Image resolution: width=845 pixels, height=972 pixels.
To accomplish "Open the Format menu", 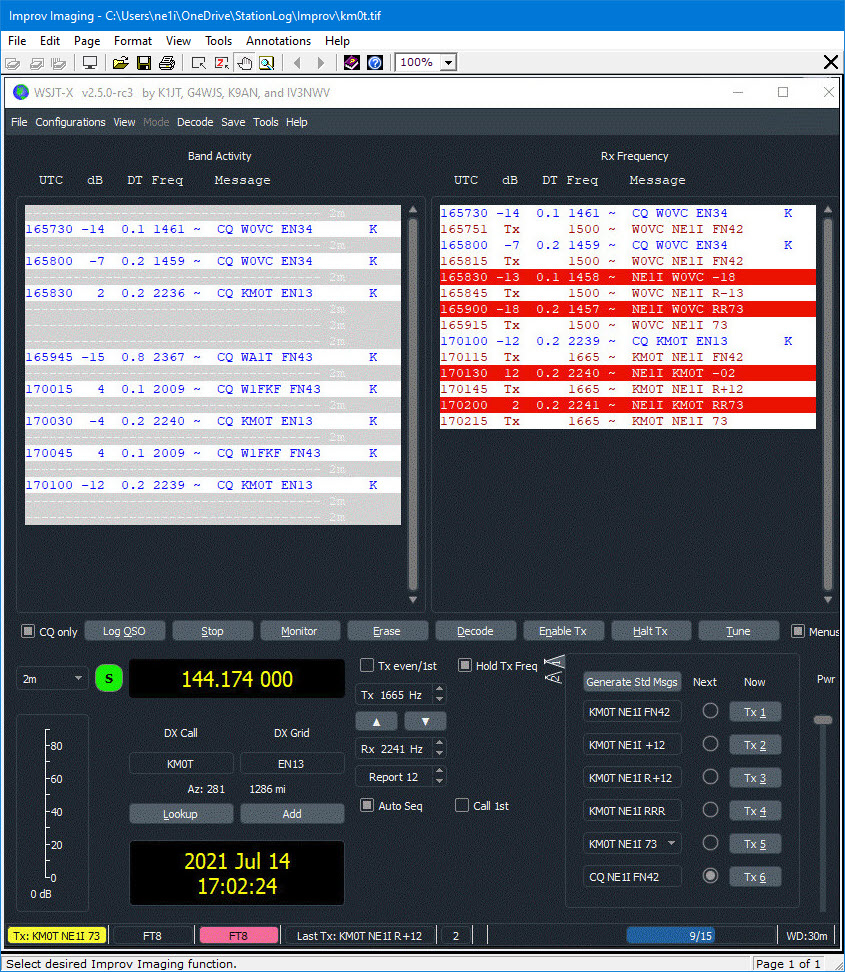I will [133, 41].
